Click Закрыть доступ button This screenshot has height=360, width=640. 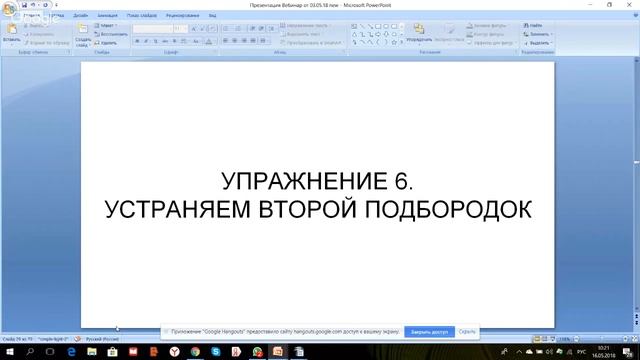click(x=429, y=332)
